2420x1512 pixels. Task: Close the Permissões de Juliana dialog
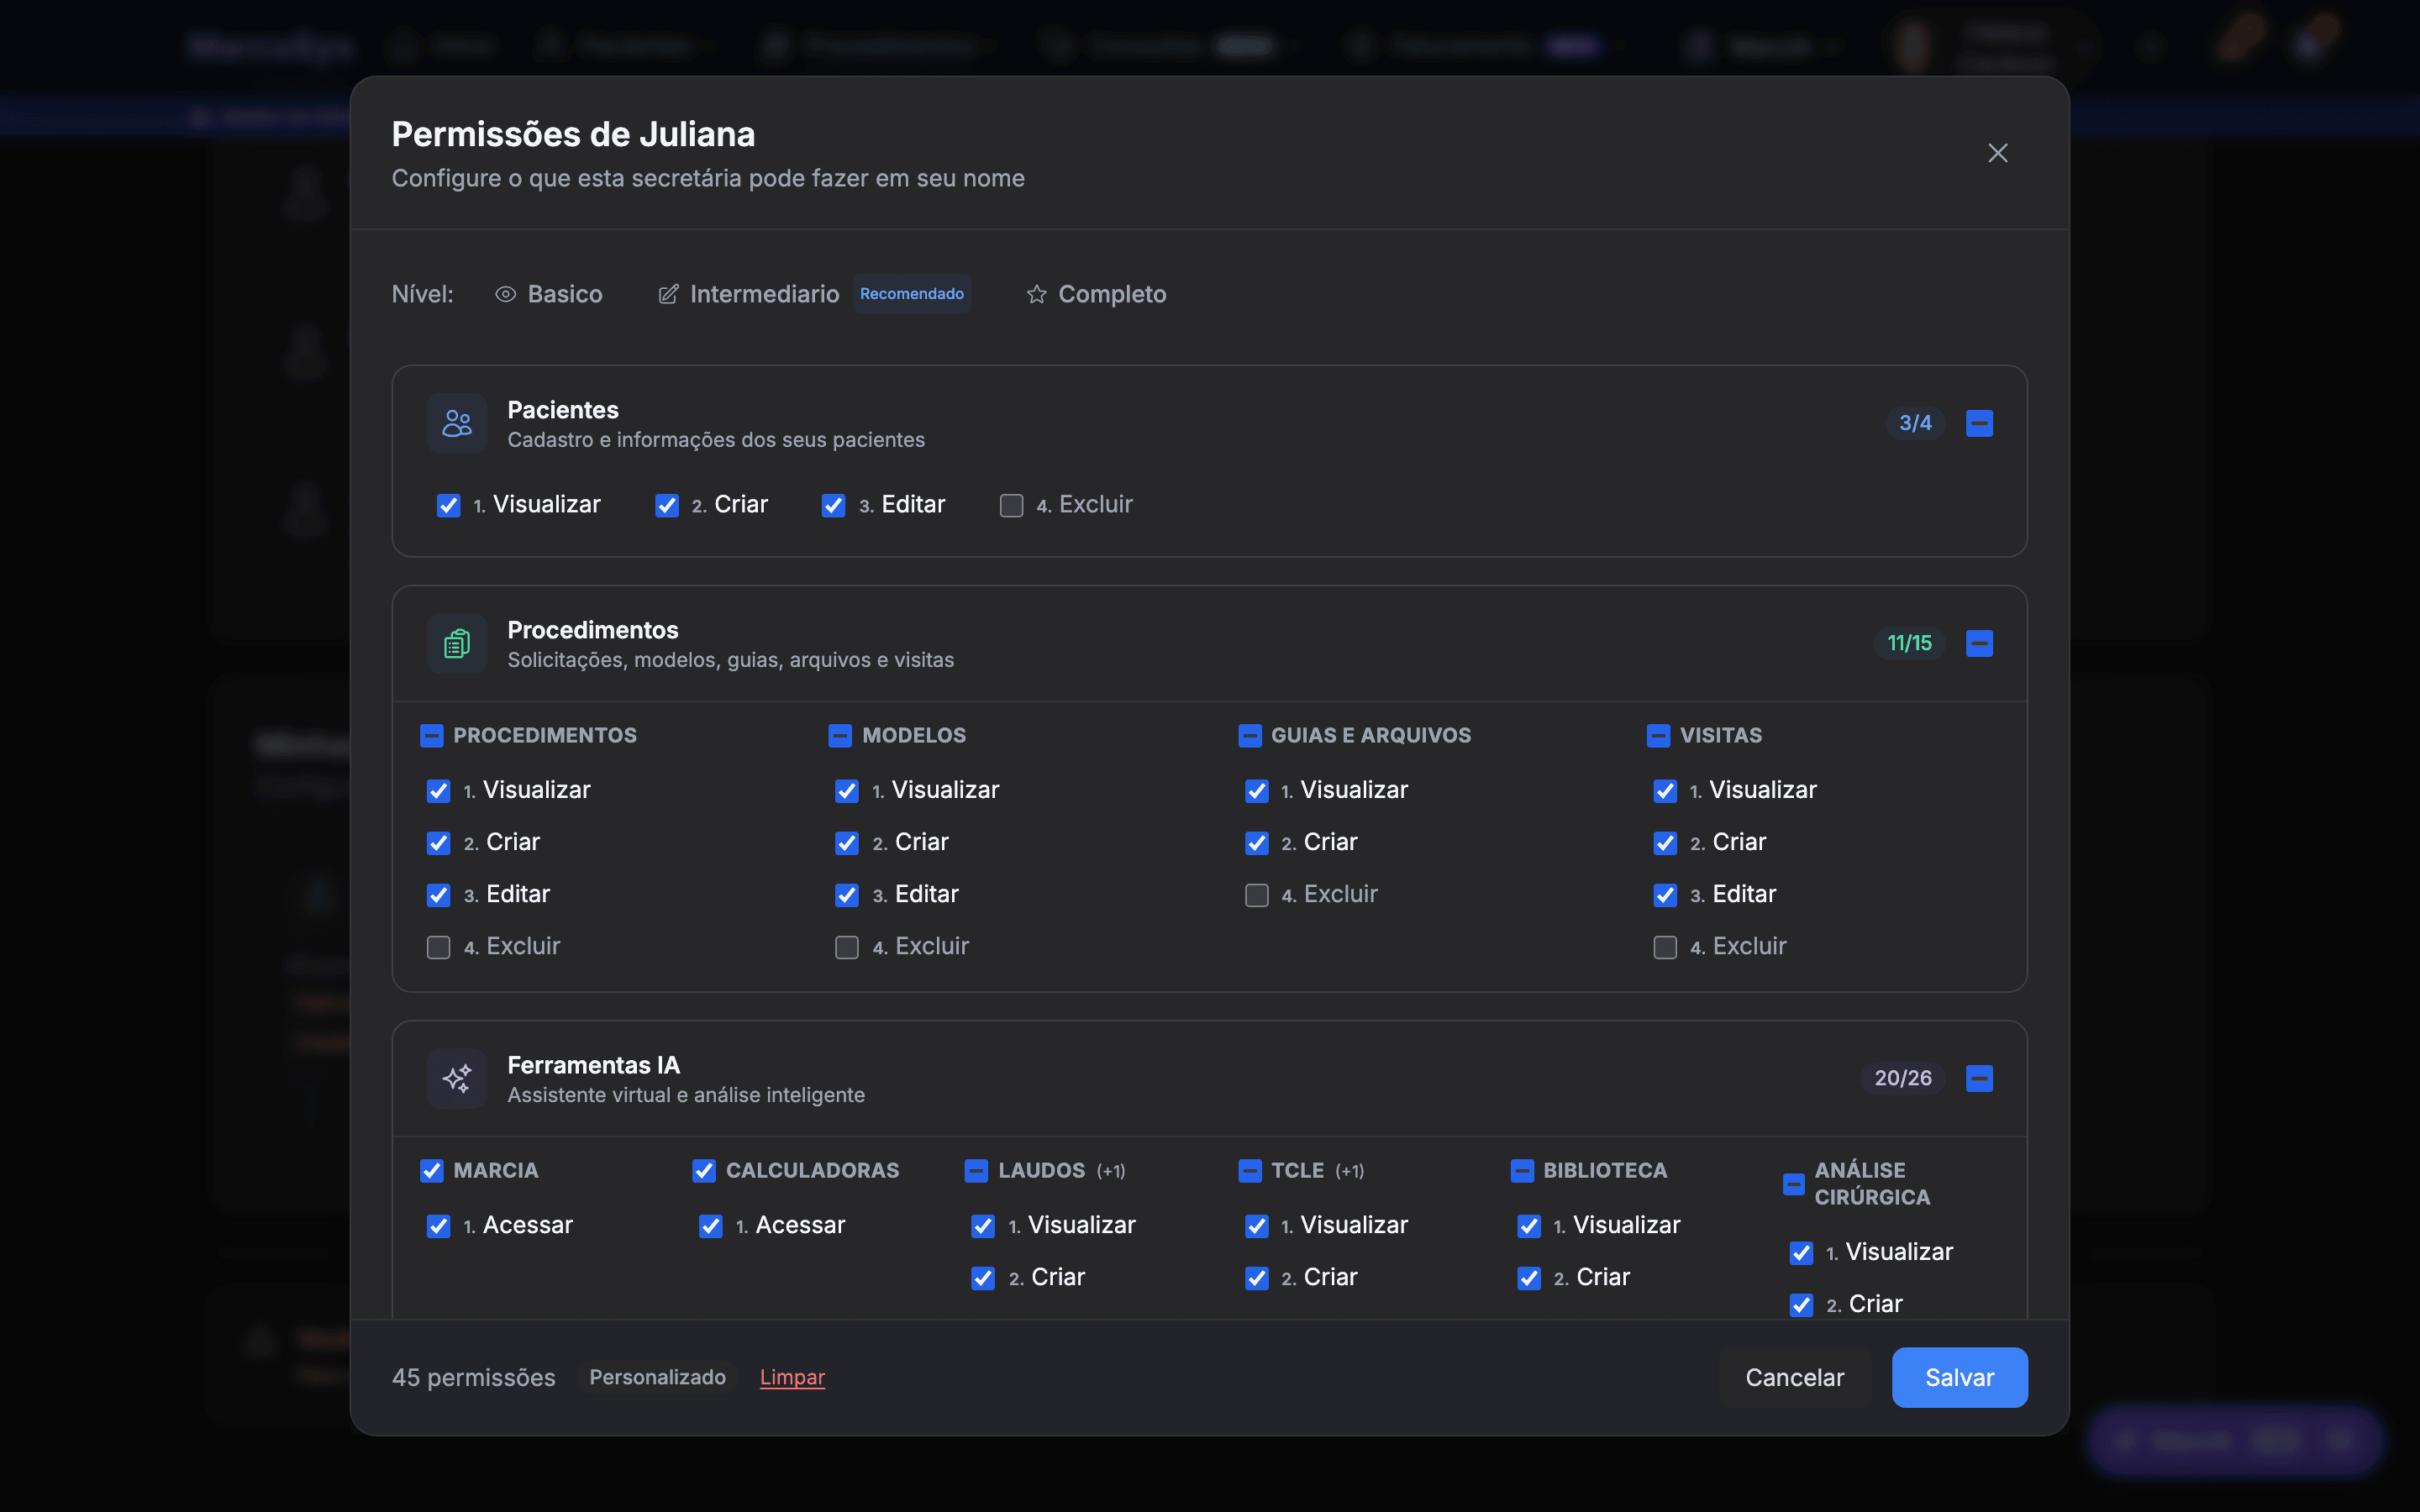pos(1997,153)
